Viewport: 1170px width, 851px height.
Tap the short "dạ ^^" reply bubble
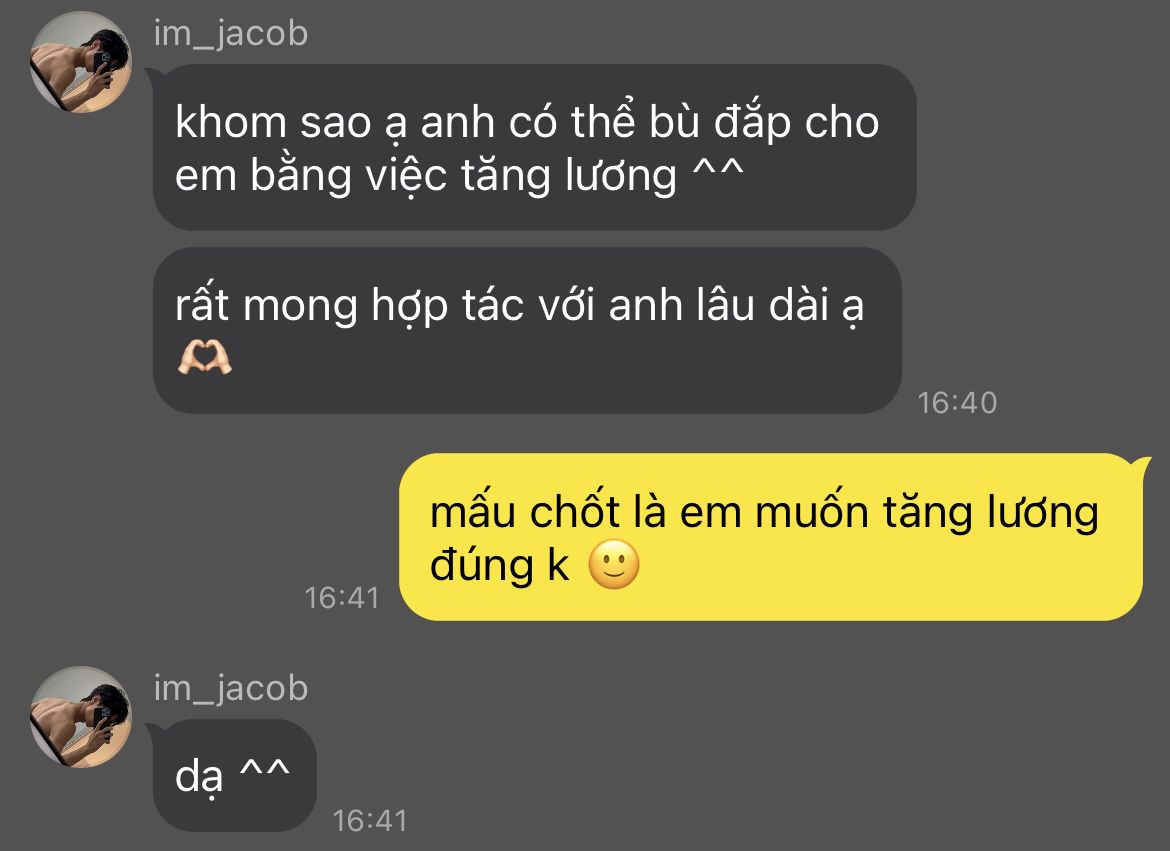click(234, 775)
